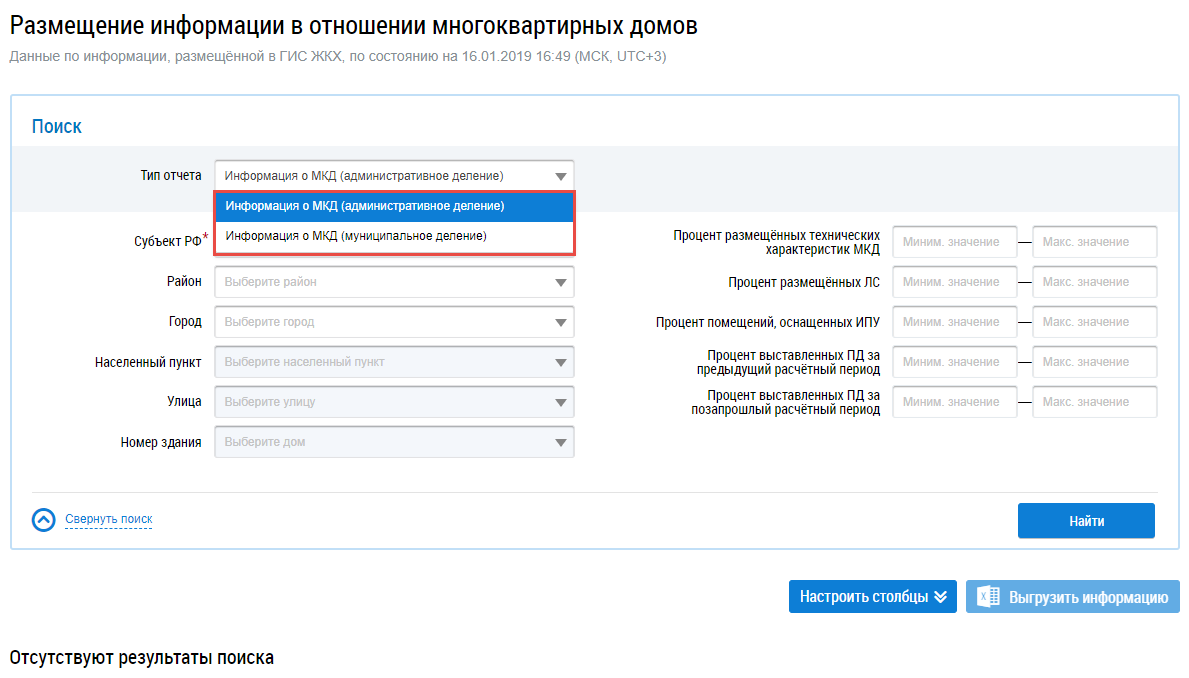1189x678 pixels.
Task: Expand the Район dropdown
Action: coord(561,282)
